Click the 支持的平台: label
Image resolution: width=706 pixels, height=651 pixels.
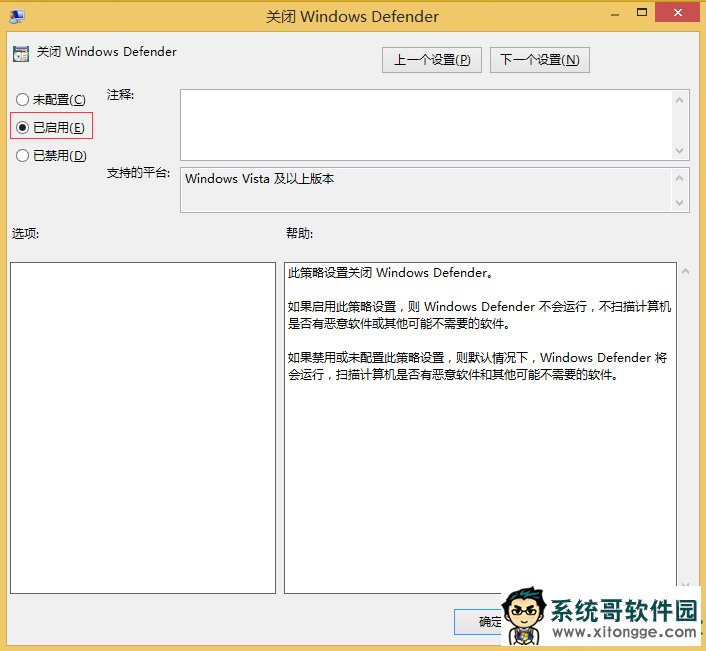[x=138, y=173]
